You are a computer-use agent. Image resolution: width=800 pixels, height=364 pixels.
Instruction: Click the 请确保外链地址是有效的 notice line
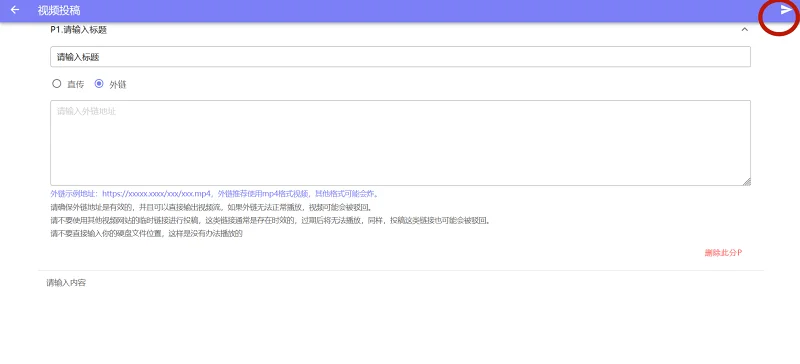coord(211,208)
